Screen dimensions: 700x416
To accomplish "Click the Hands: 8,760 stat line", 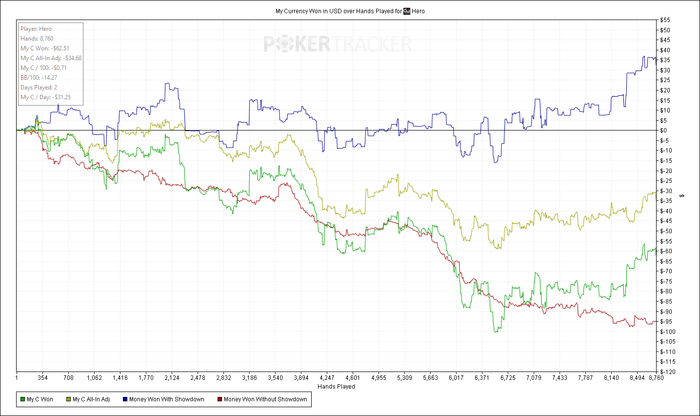I will pos(37,38).
